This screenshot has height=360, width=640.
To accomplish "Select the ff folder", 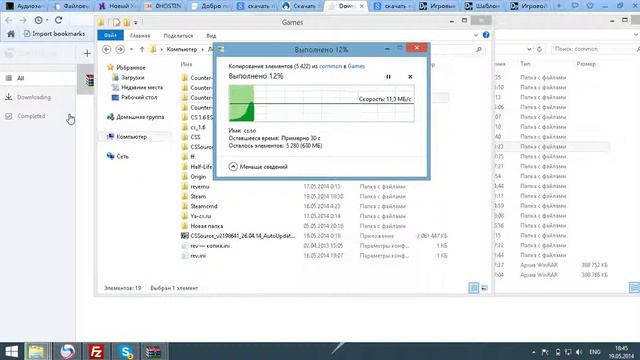I will 188,157.
